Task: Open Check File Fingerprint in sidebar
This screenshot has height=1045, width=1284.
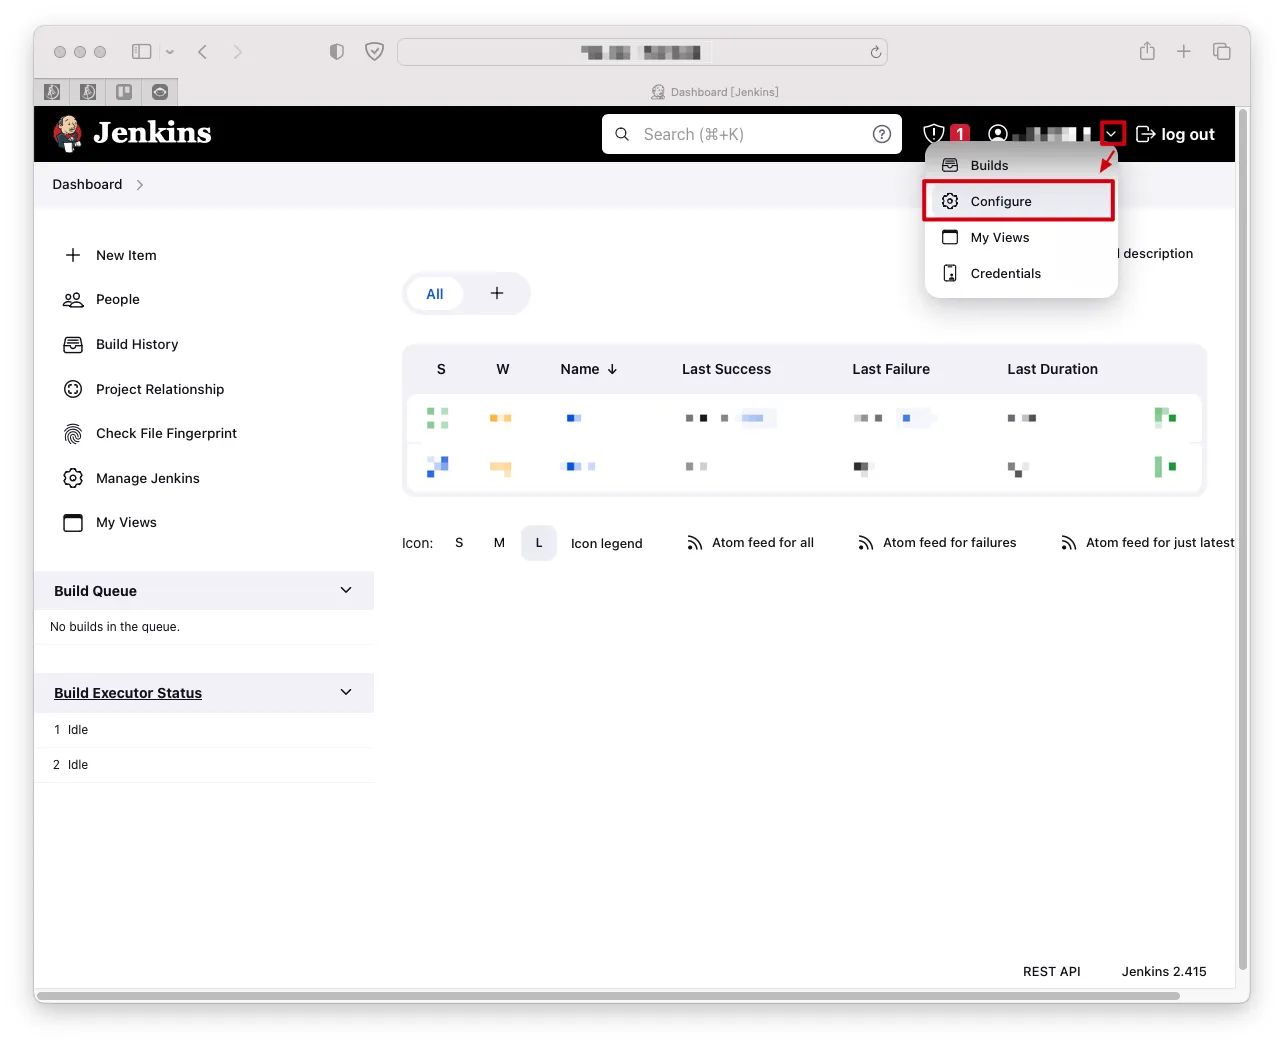Action: pyautogui.click(x=166, y=433)
